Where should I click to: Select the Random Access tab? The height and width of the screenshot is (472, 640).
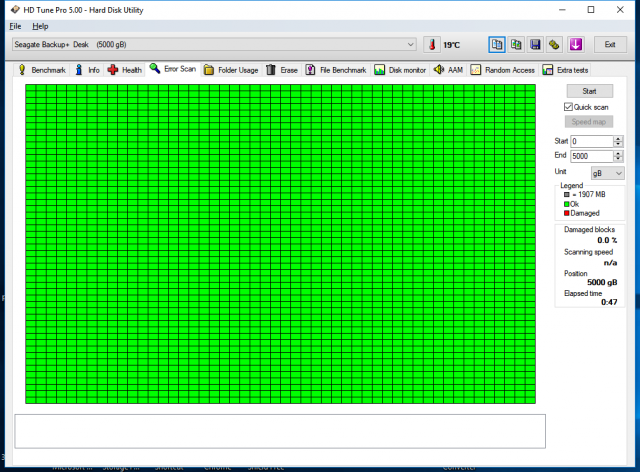pyautogui.click(x=504, y=70)
